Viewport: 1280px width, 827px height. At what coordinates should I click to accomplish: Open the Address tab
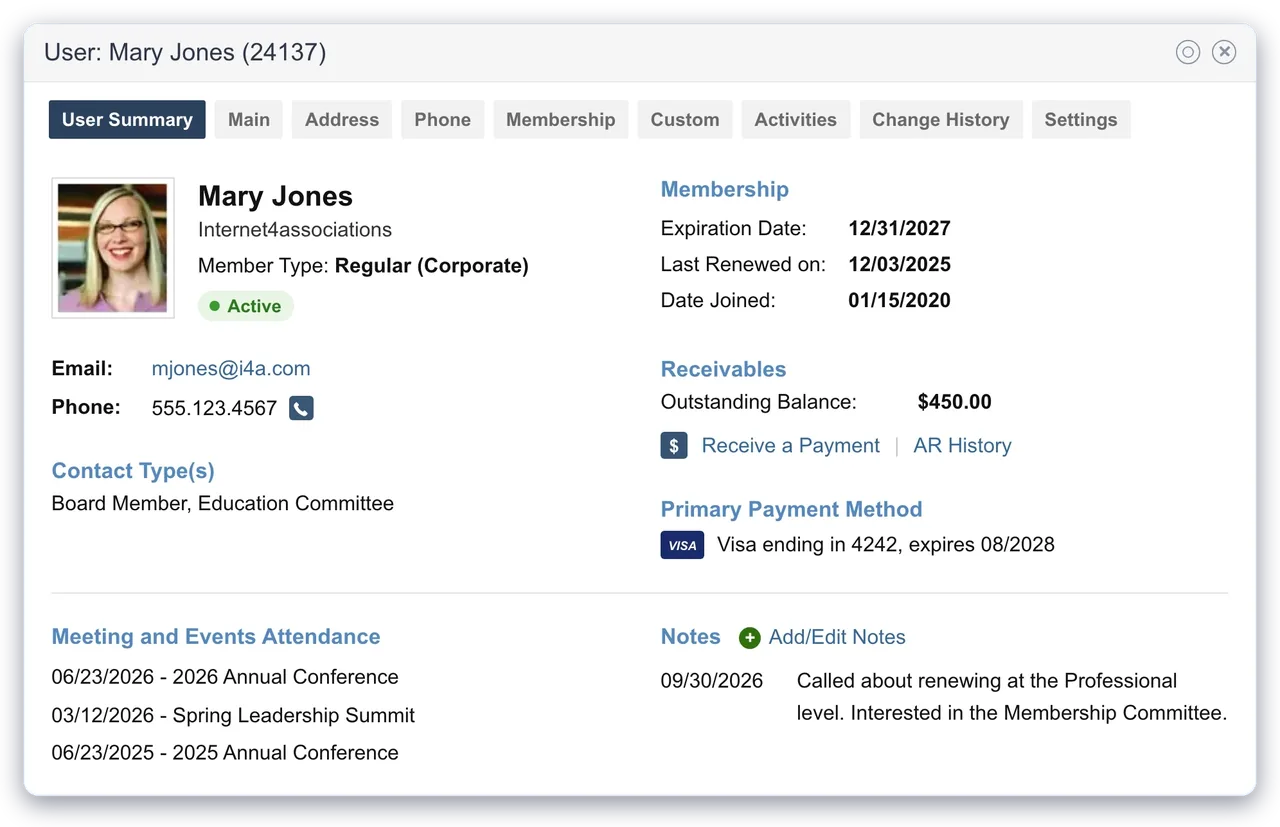tap(342, 119)
